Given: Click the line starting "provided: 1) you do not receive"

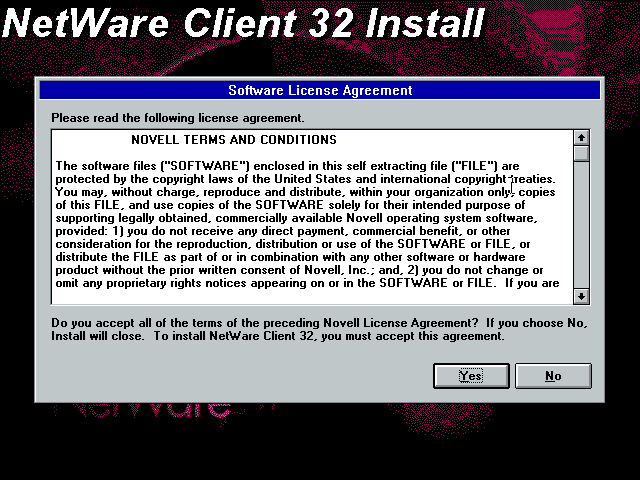Looking at the screenshot, I should tap(283, 231).
